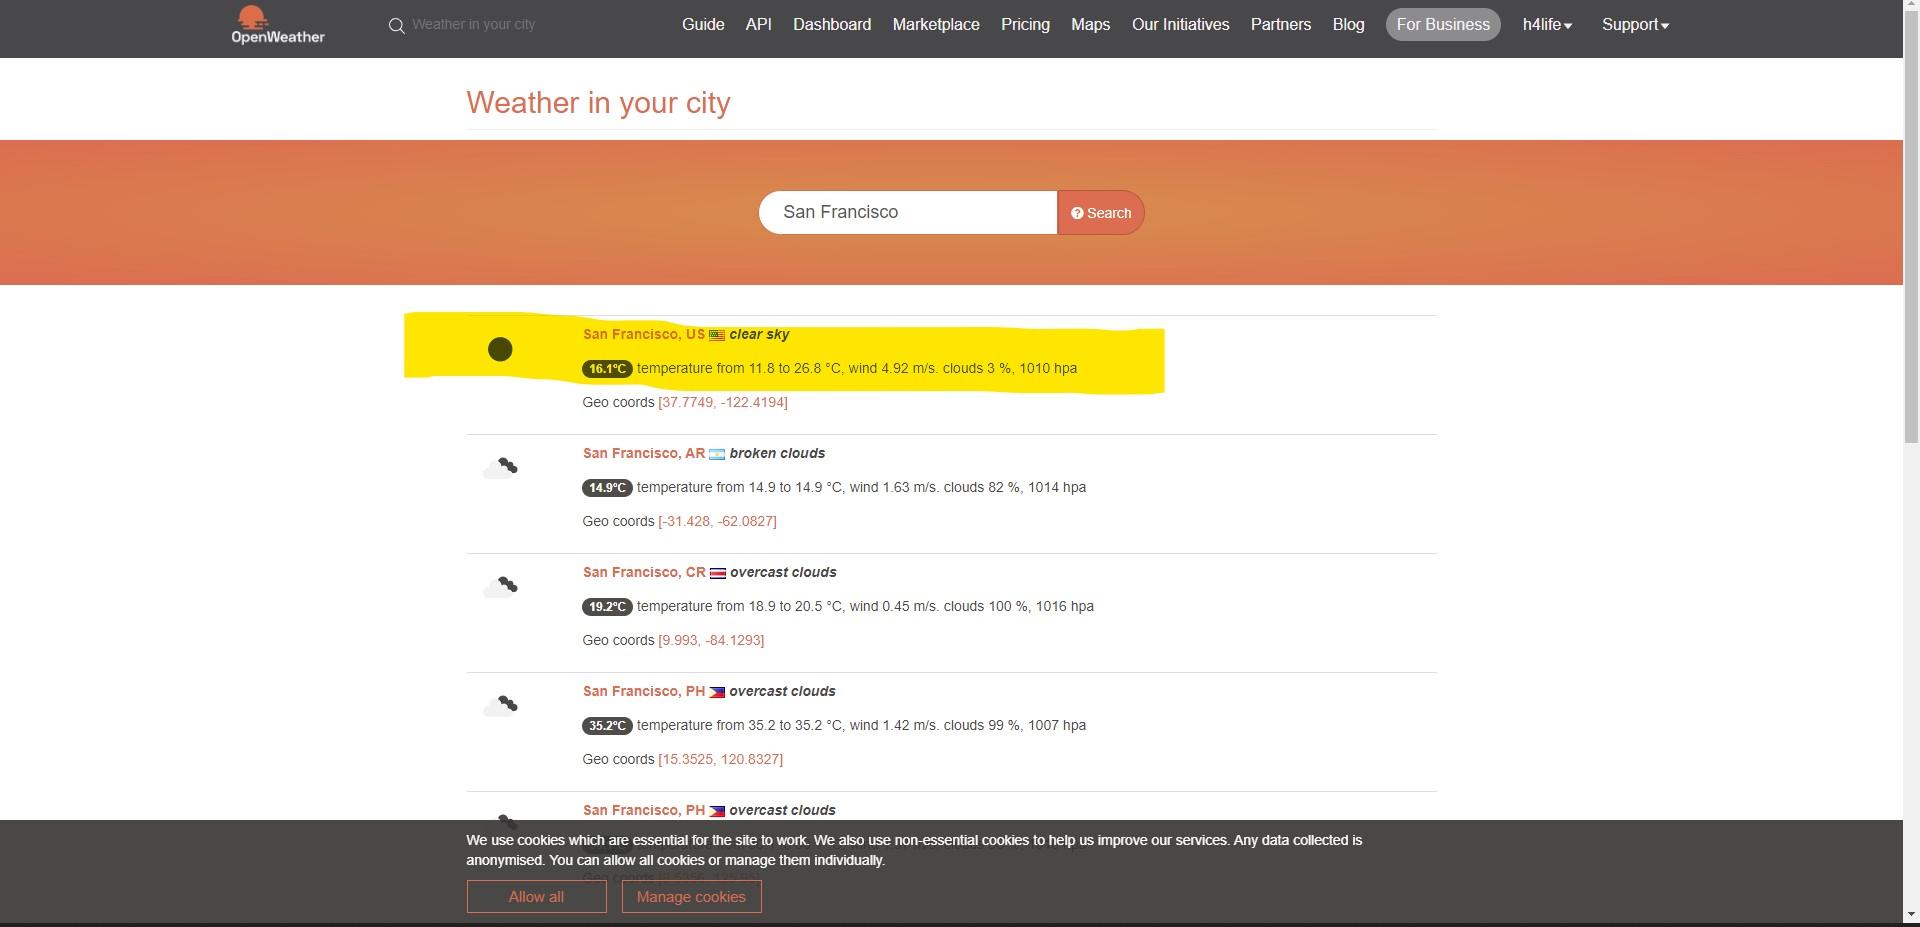Click the Search button

click(x=1101, y=213)
